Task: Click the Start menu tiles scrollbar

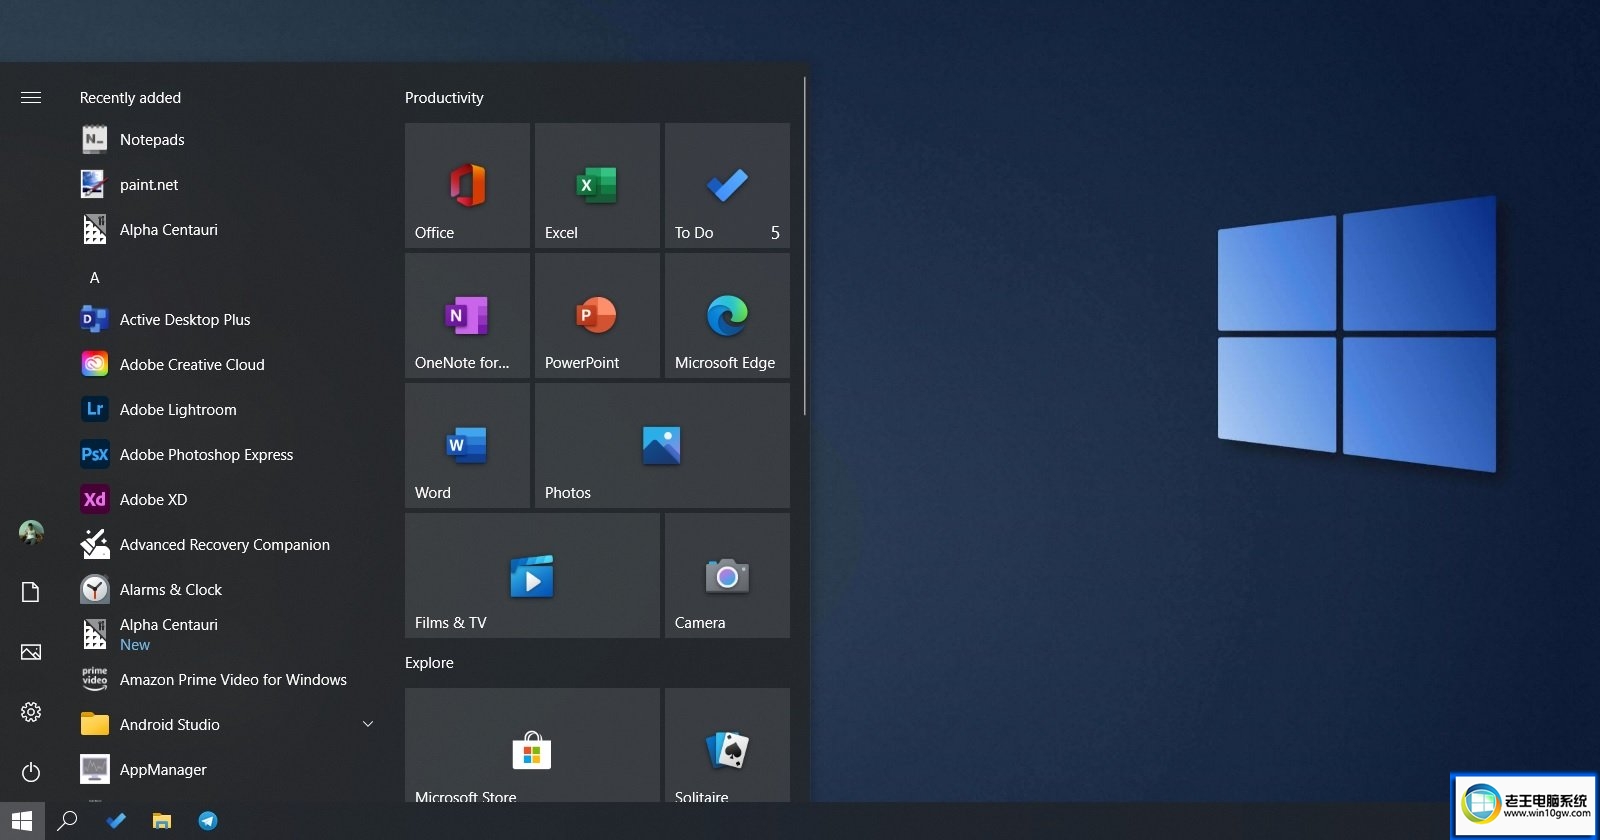Action: click(805, 246)
